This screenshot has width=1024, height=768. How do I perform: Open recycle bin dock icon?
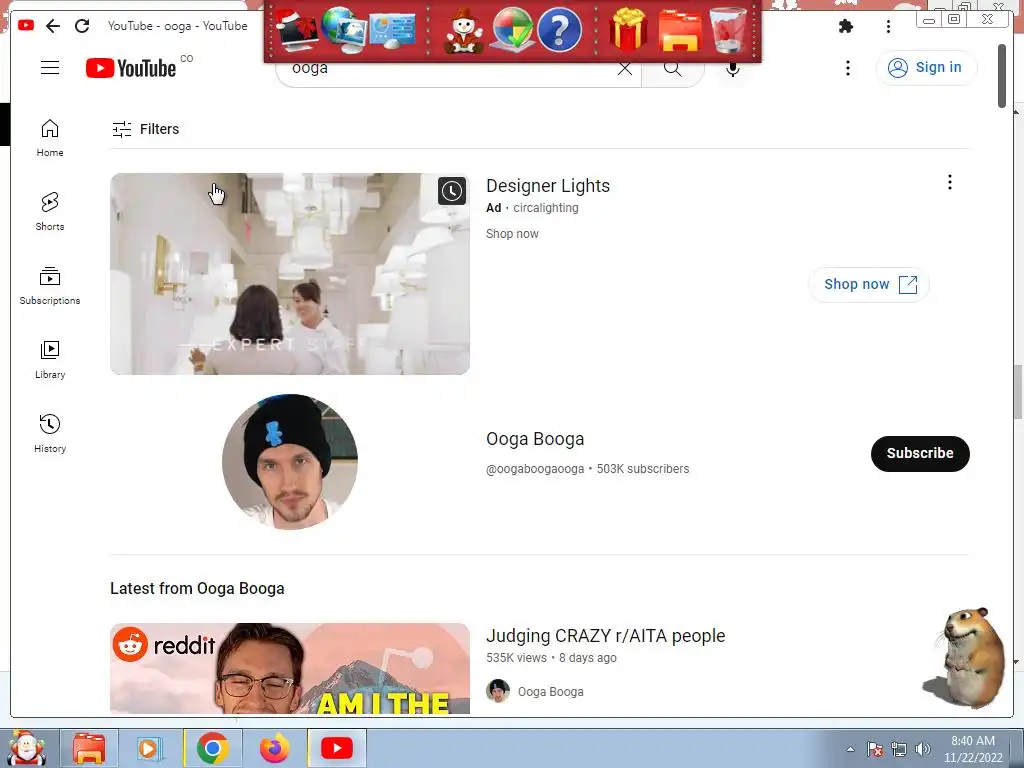728,29
